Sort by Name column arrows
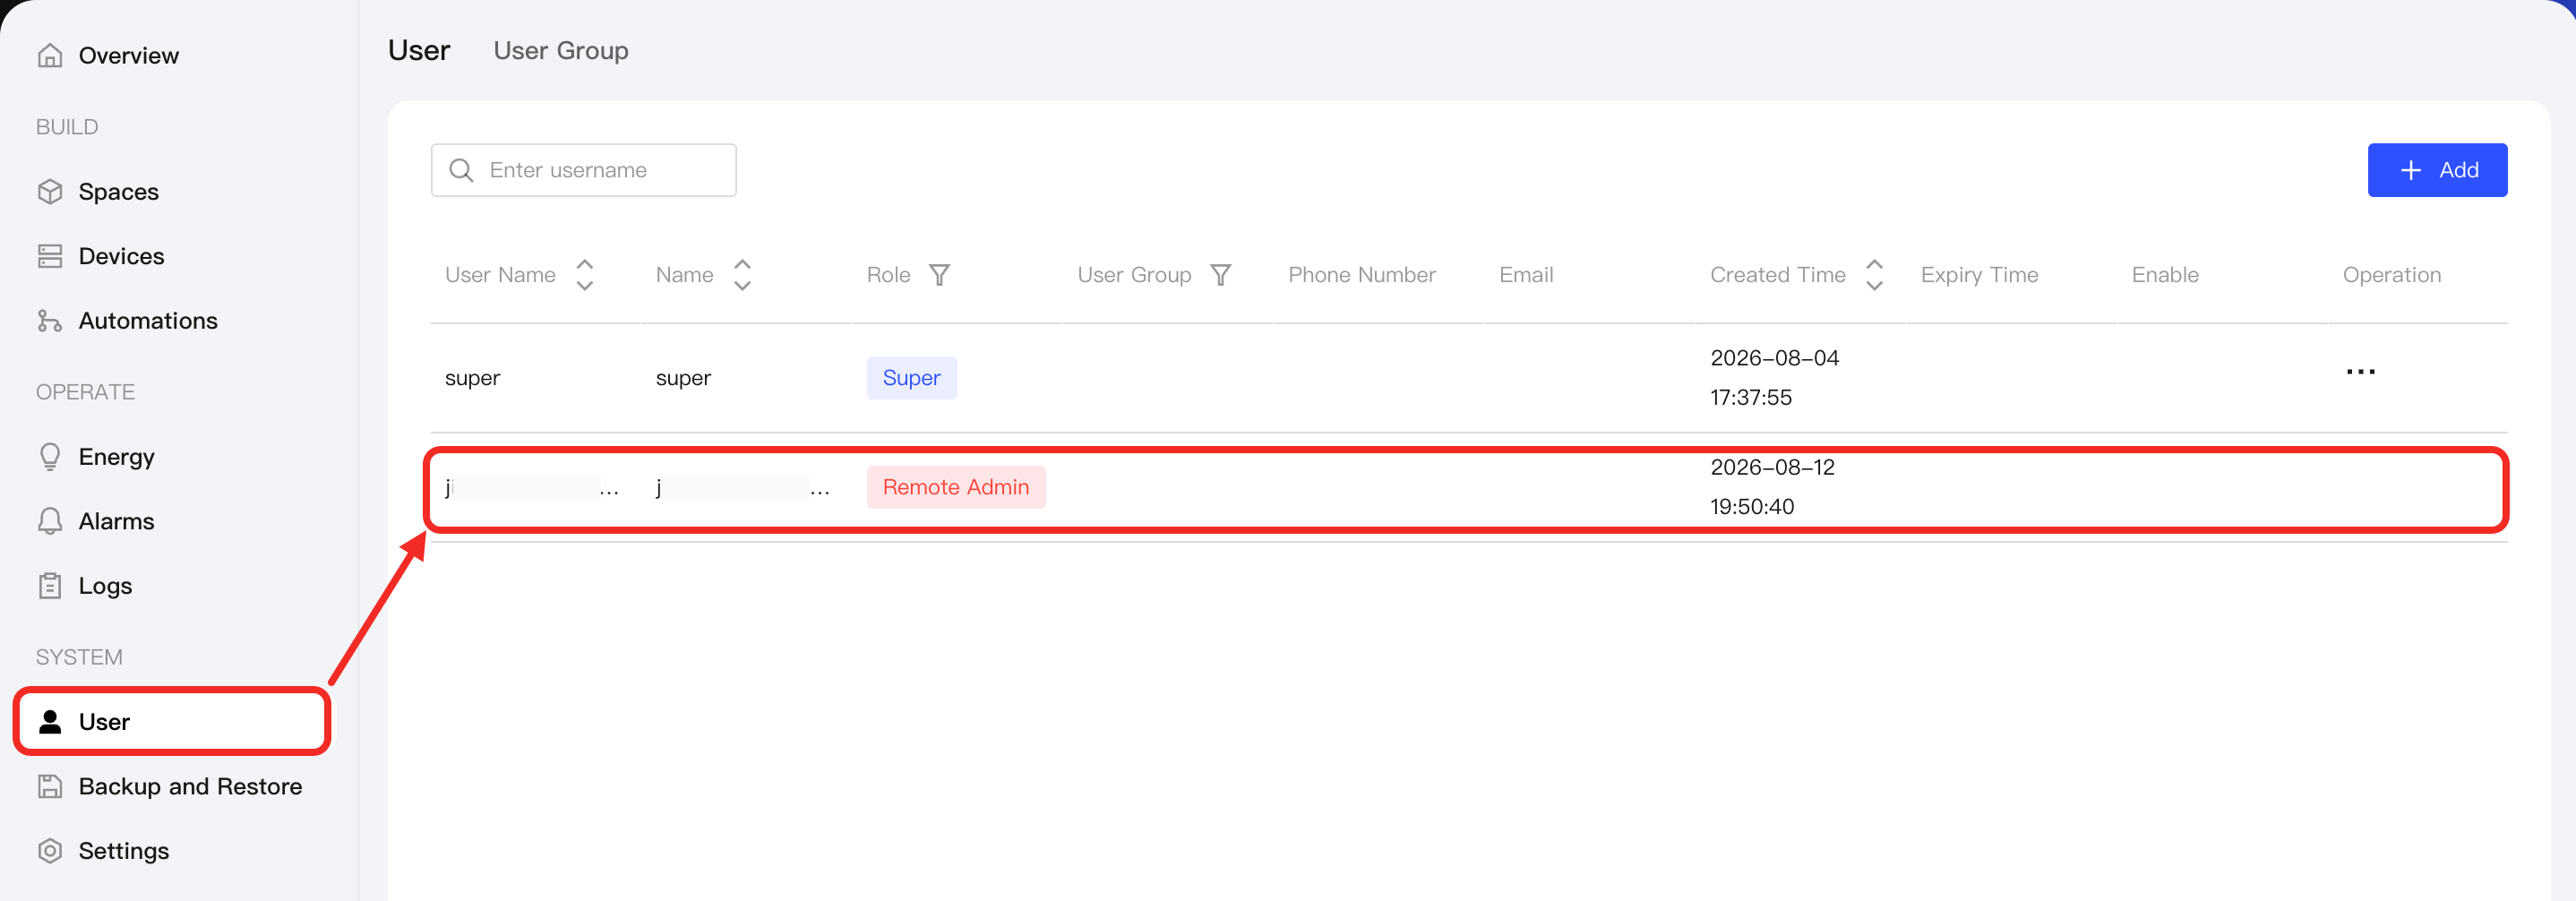 (742, 275)
